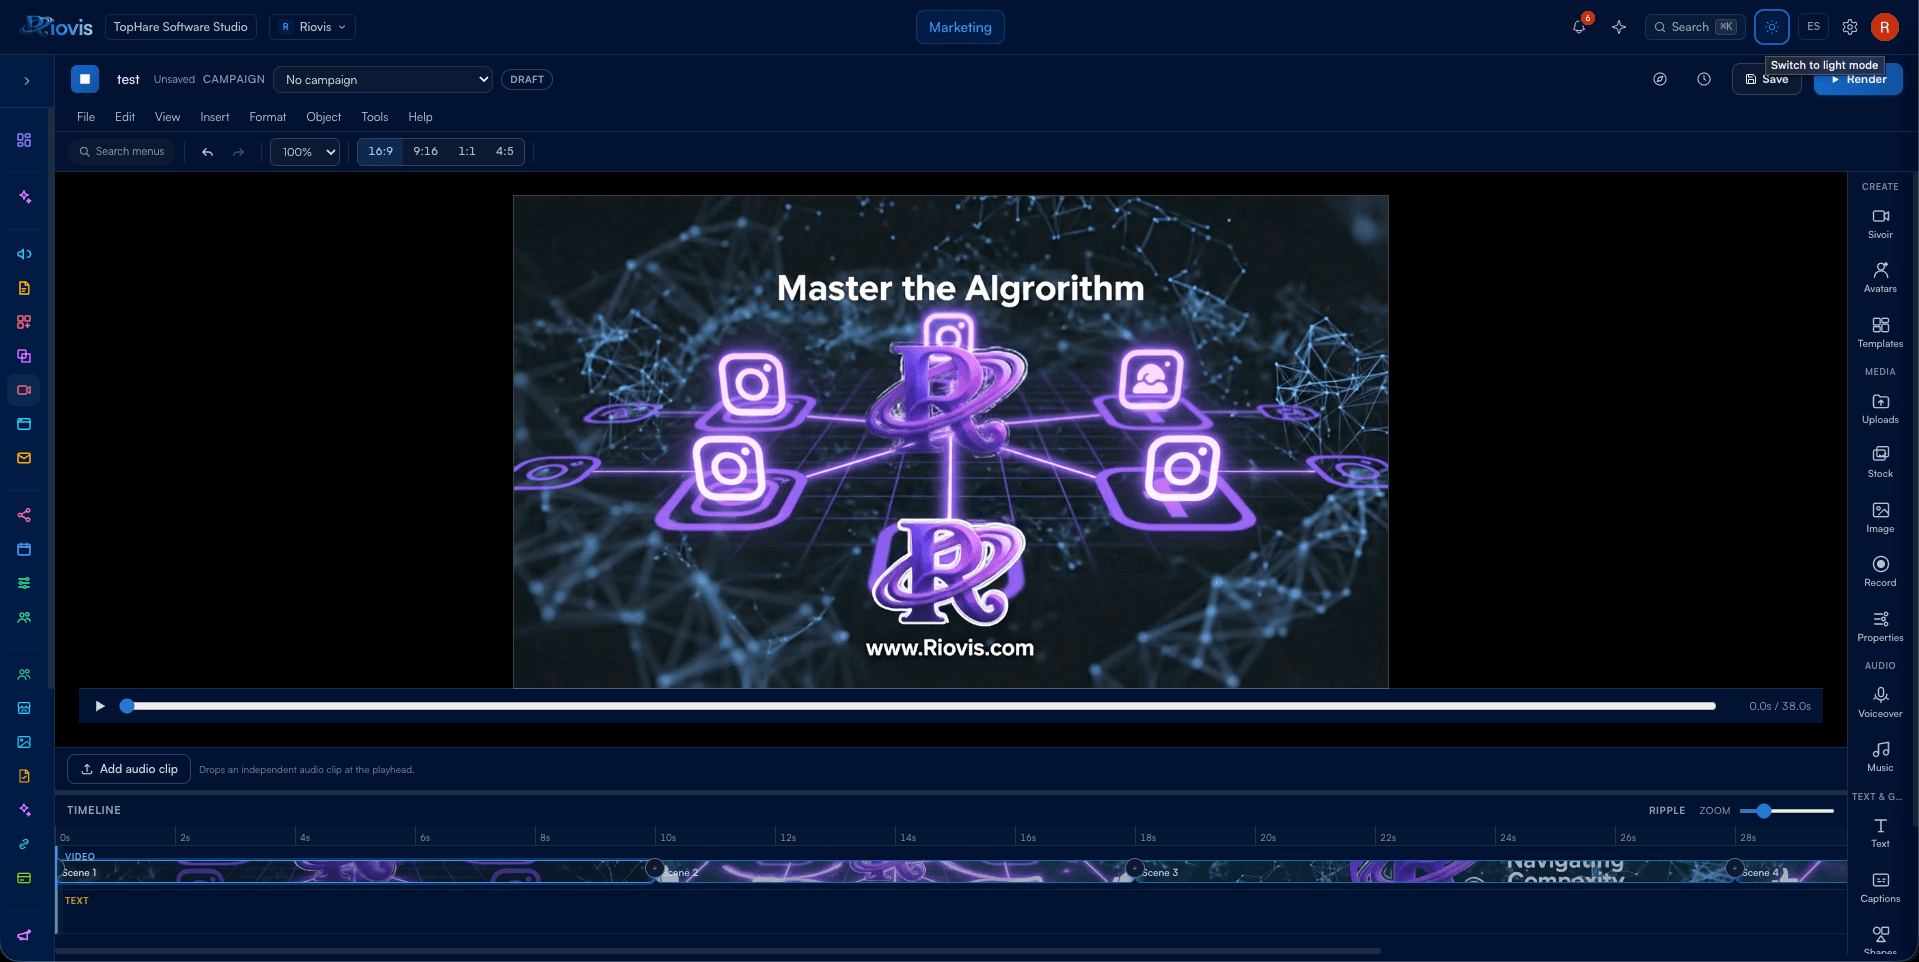1919x962 pixels.
Task: Open the Templates panel
Action: (1880, 333)
